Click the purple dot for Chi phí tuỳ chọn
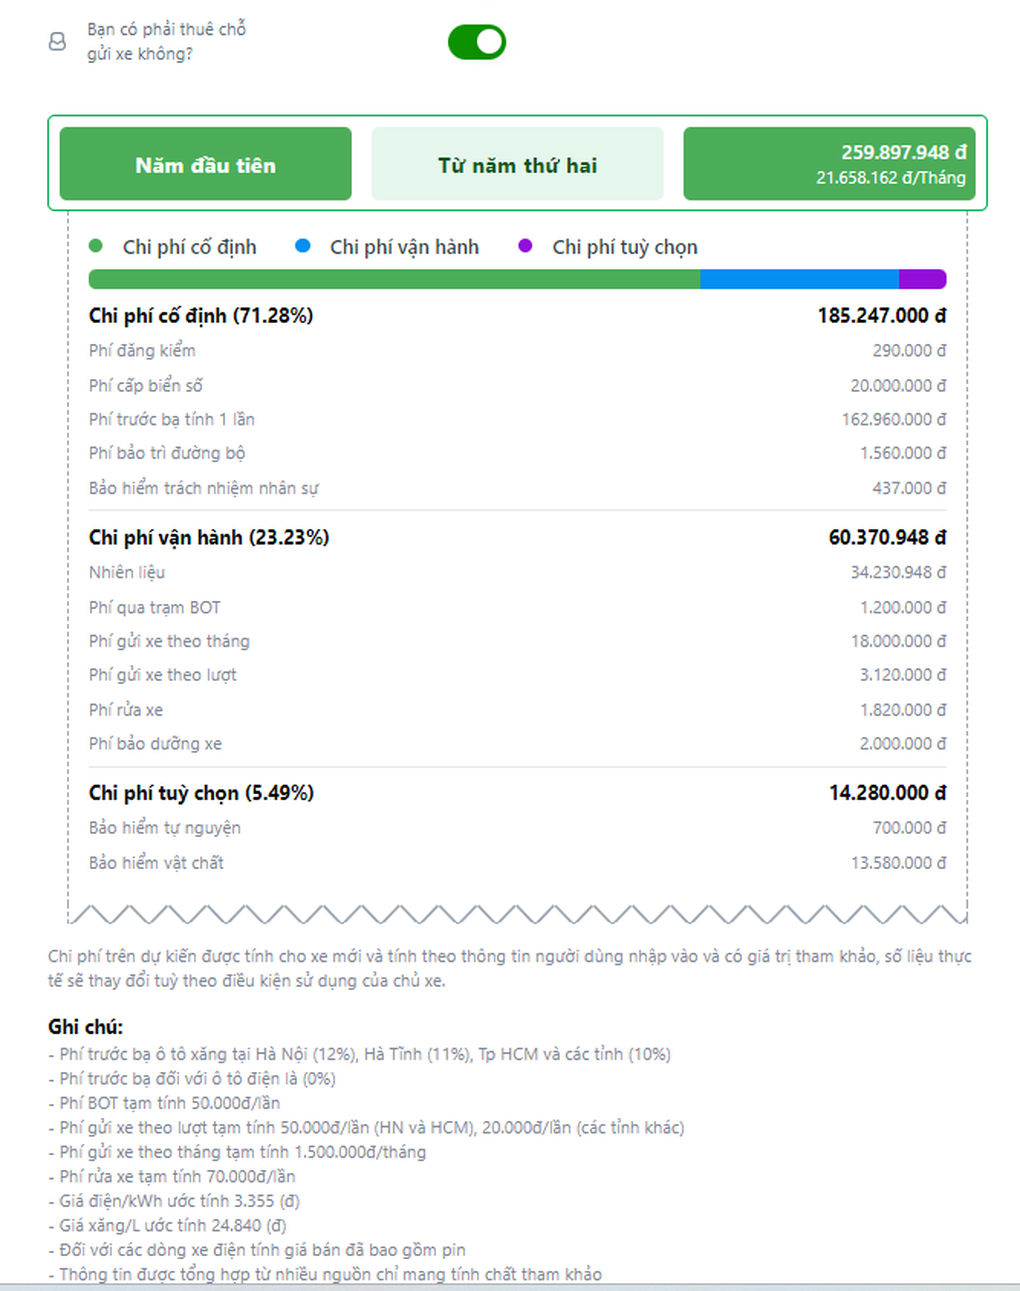This screenshot has width=1020, height=1291. 525,246
